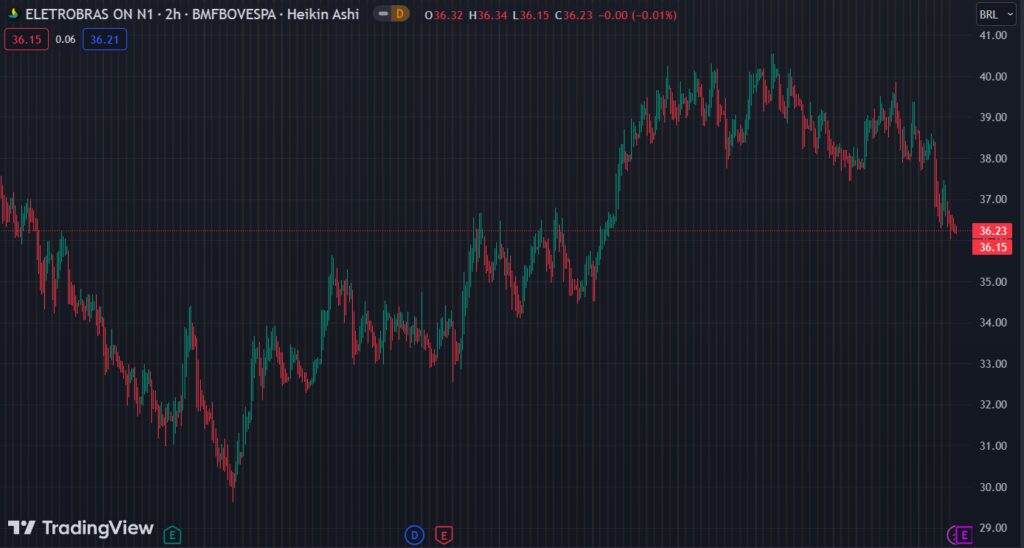The image size is (1024, 548).
Task: Click the blue dividend D marker
Action: [x=414, y=536]
